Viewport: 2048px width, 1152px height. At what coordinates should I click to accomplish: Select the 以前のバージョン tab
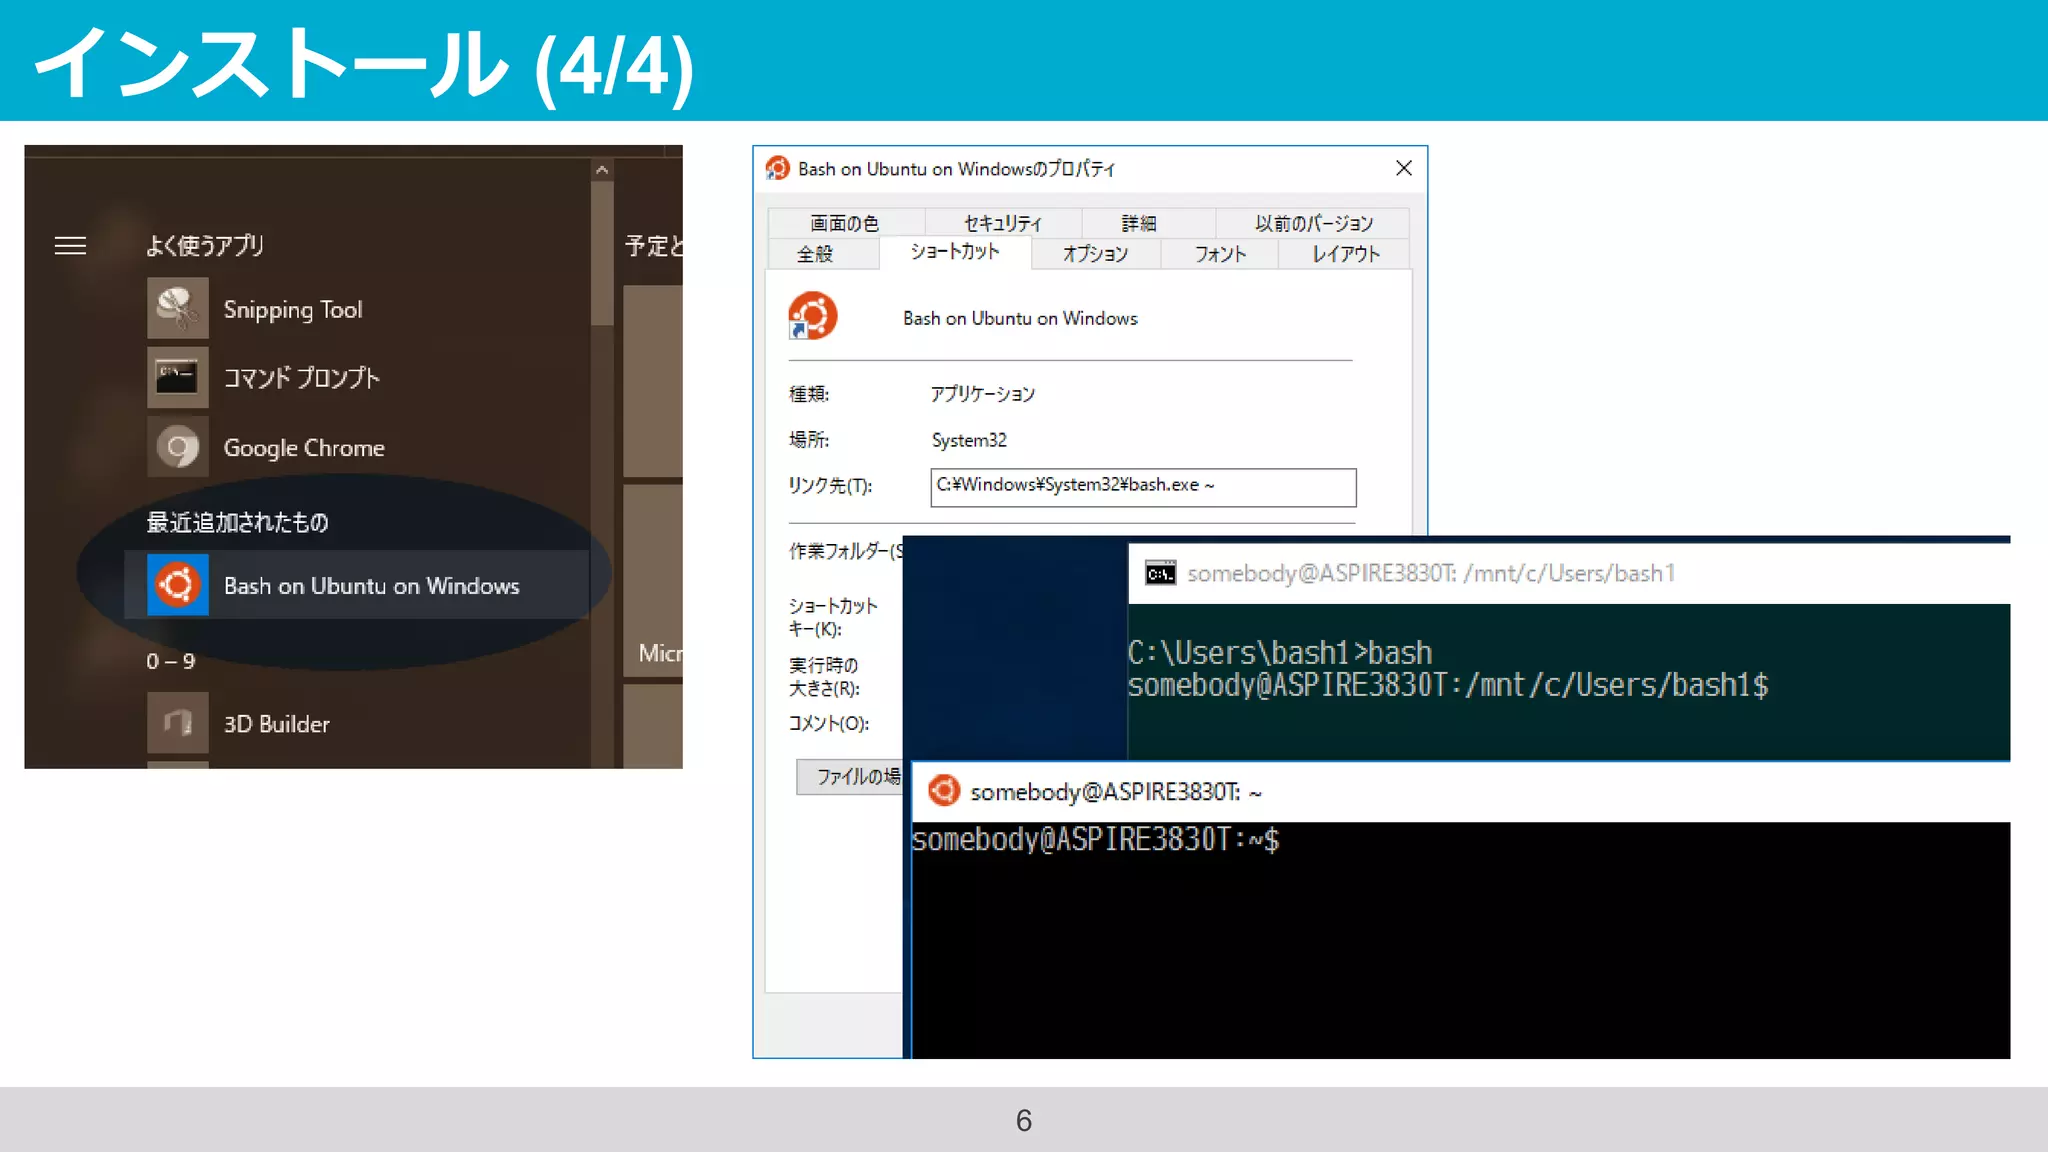click(x=1313, y=223)
